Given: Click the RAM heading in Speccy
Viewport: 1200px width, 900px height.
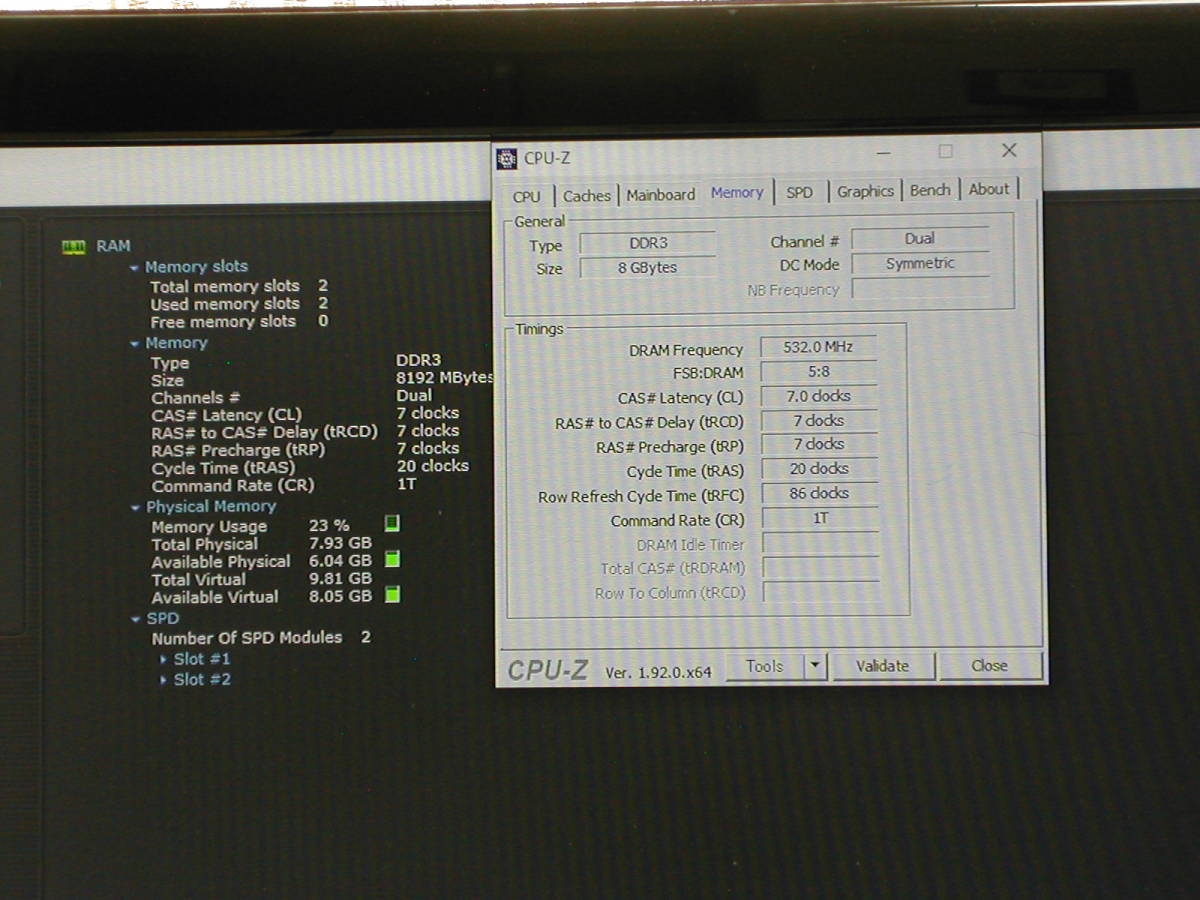Looking at the screenshot, I should (113, 246).
